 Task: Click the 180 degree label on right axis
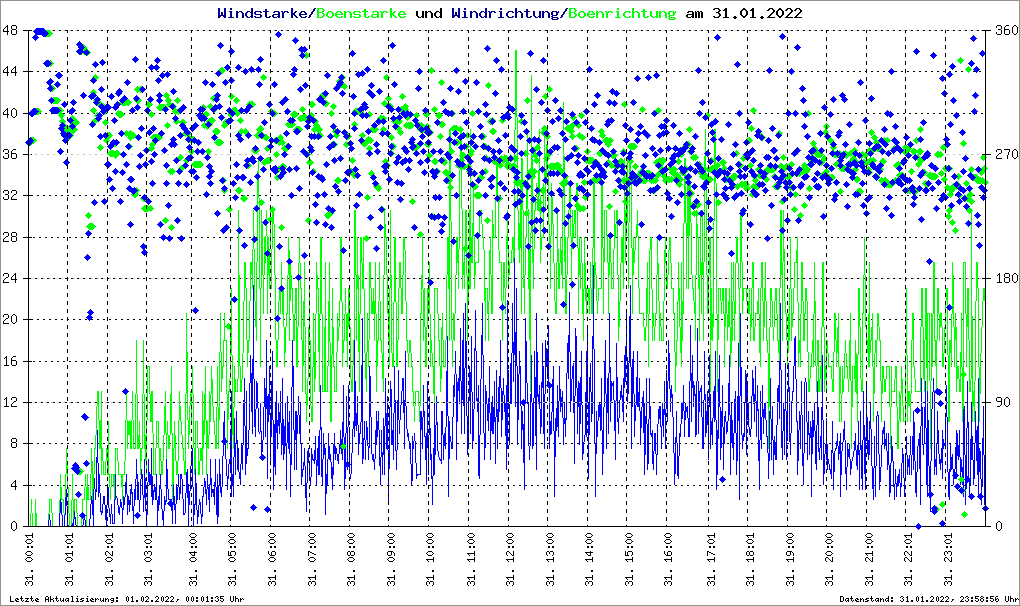pos(1004,278)
